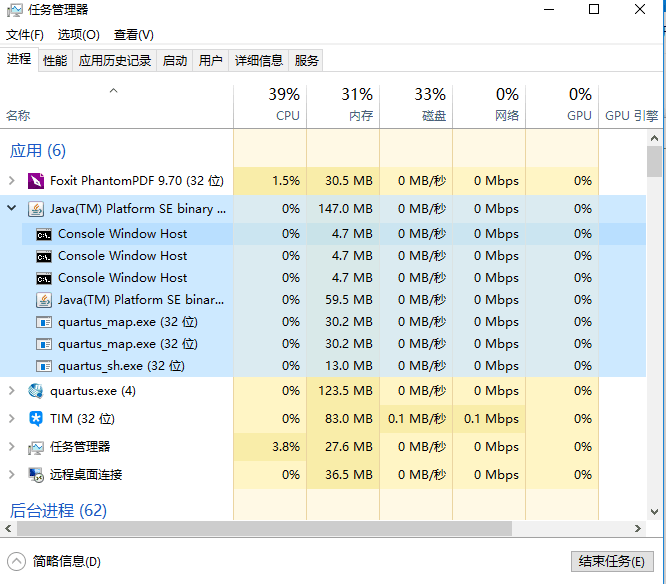Viewport: 666px width, 584px height.
Task: Expand the 任务管理器 process group
Action: point(12,447)
